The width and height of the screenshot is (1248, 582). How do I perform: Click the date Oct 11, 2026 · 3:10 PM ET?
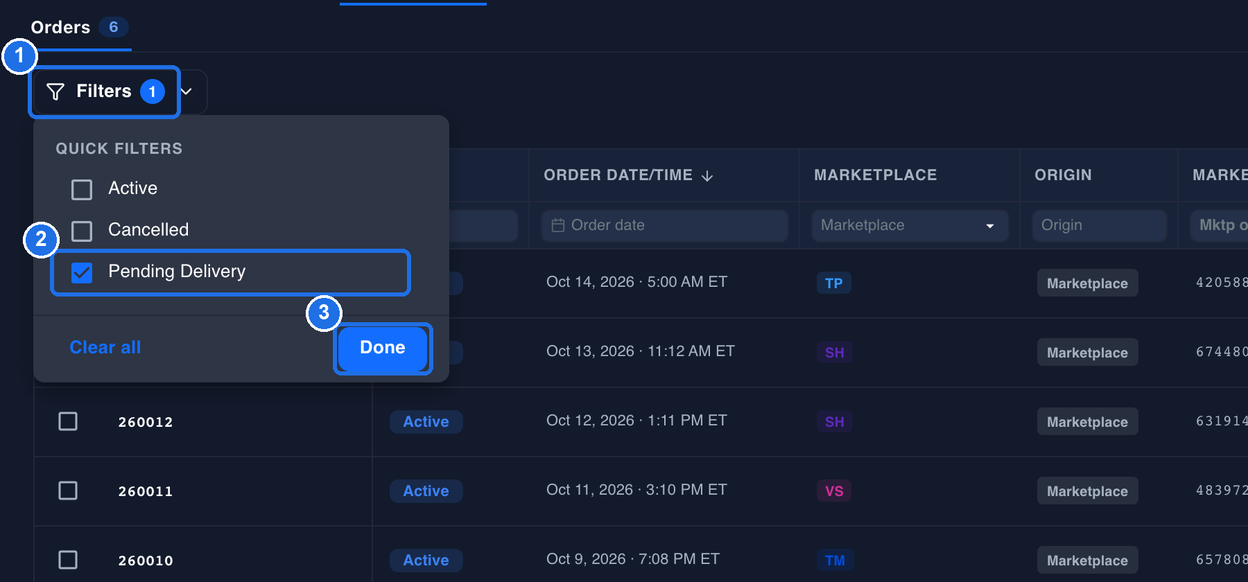pyautogui.click(x=637, y=489)
